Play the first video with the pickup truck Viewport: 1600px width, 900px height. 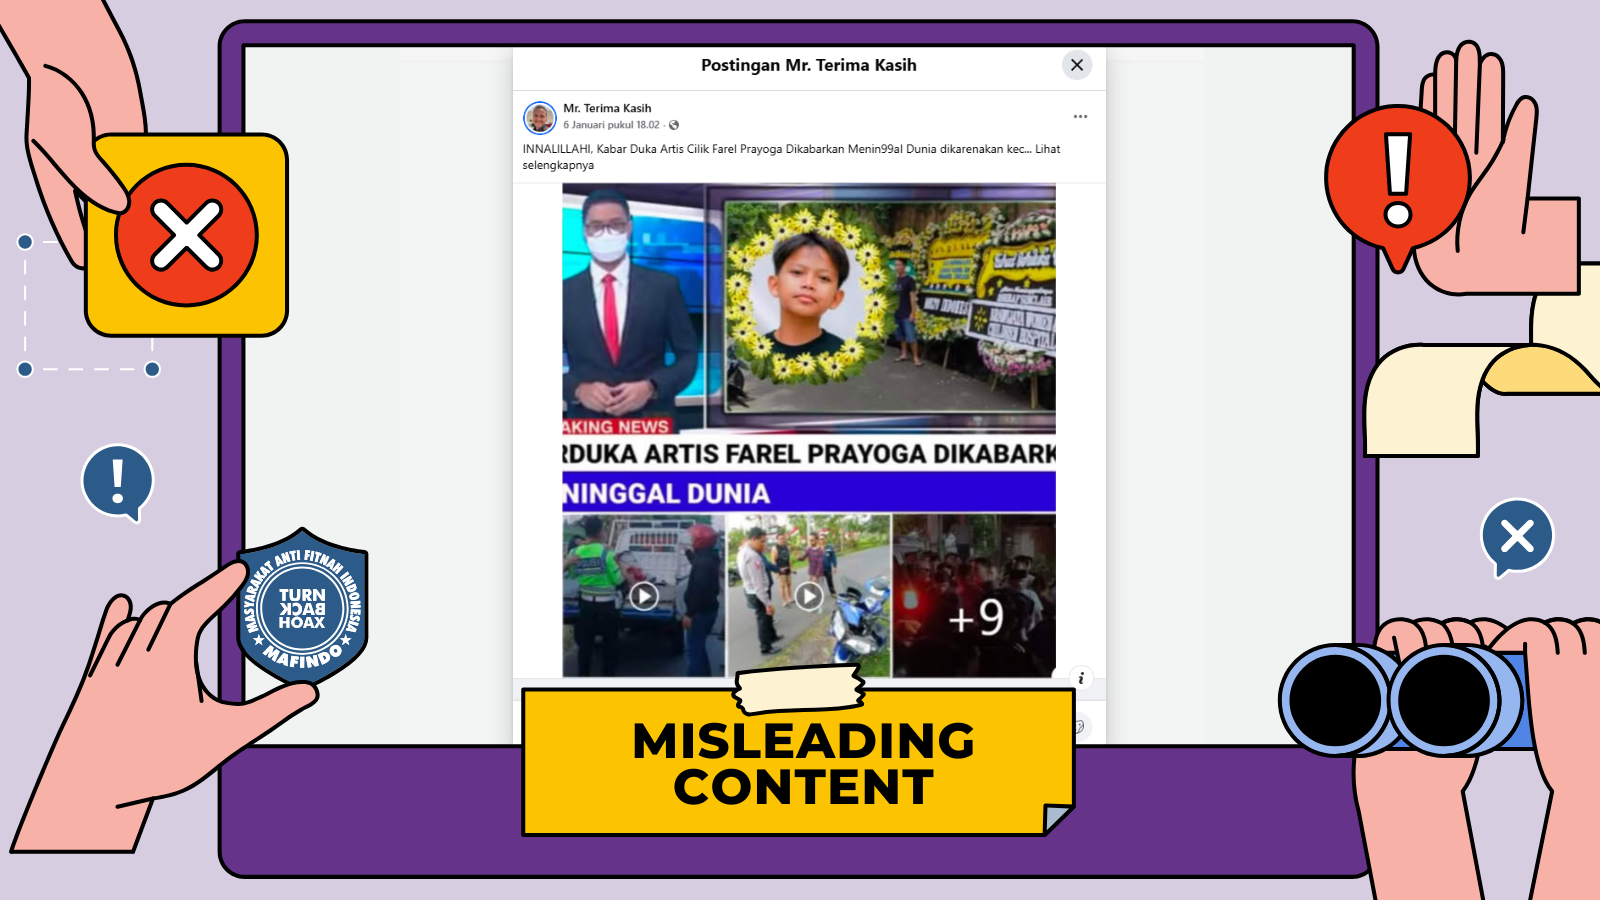coord(643,596)
